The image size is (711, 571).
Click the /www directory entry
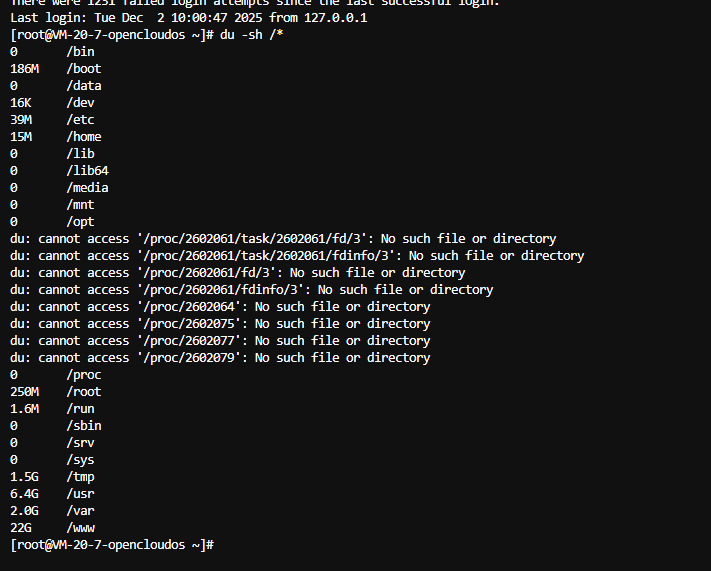click(80, 528)
